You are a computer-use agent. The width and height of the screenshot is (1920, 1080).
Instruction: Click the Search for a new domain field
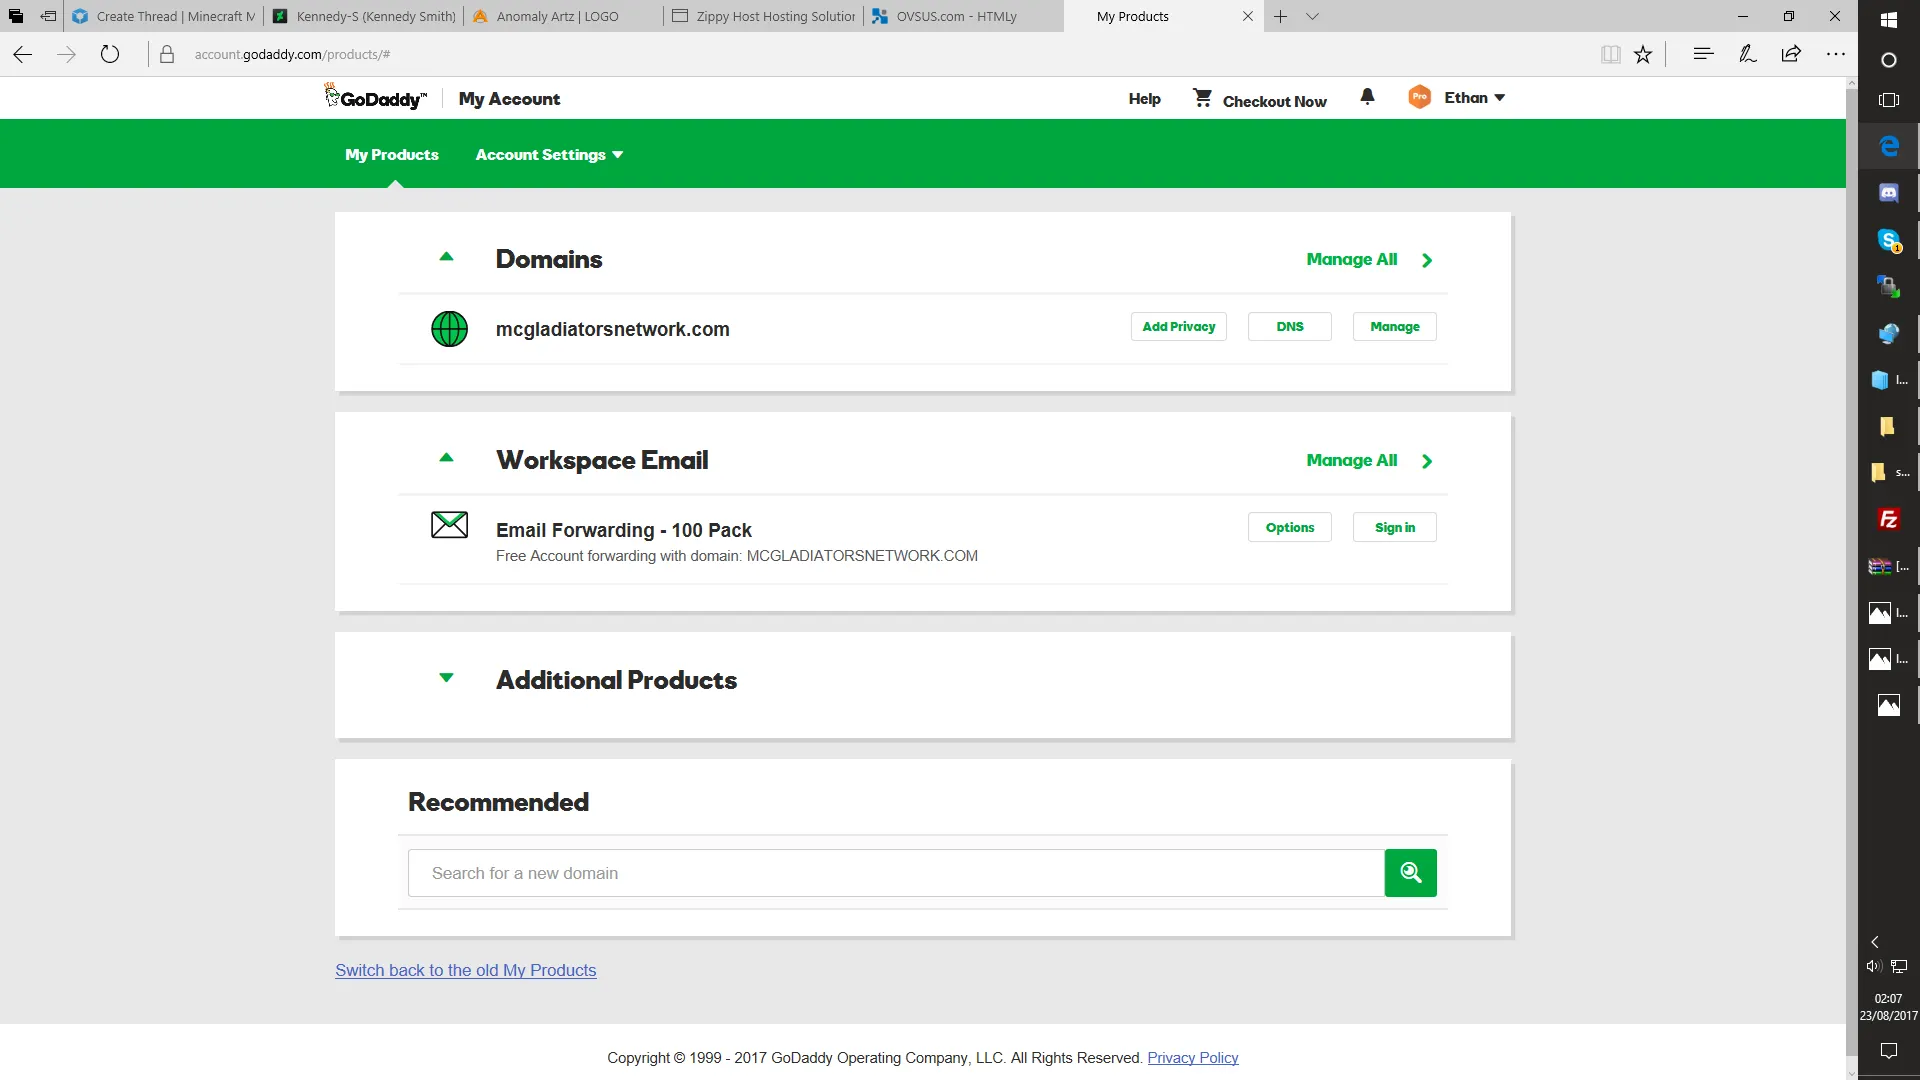point(895,873)
